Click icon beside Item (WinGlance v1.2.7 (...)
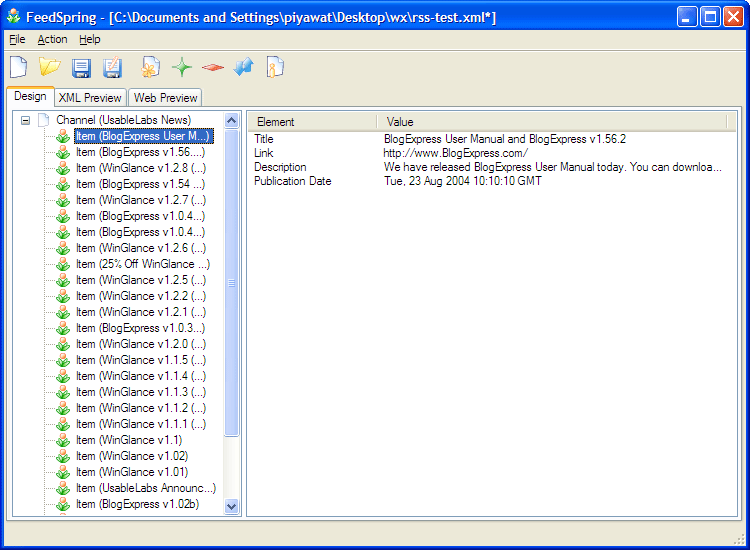The image size is (750, 550). [63, 200]
